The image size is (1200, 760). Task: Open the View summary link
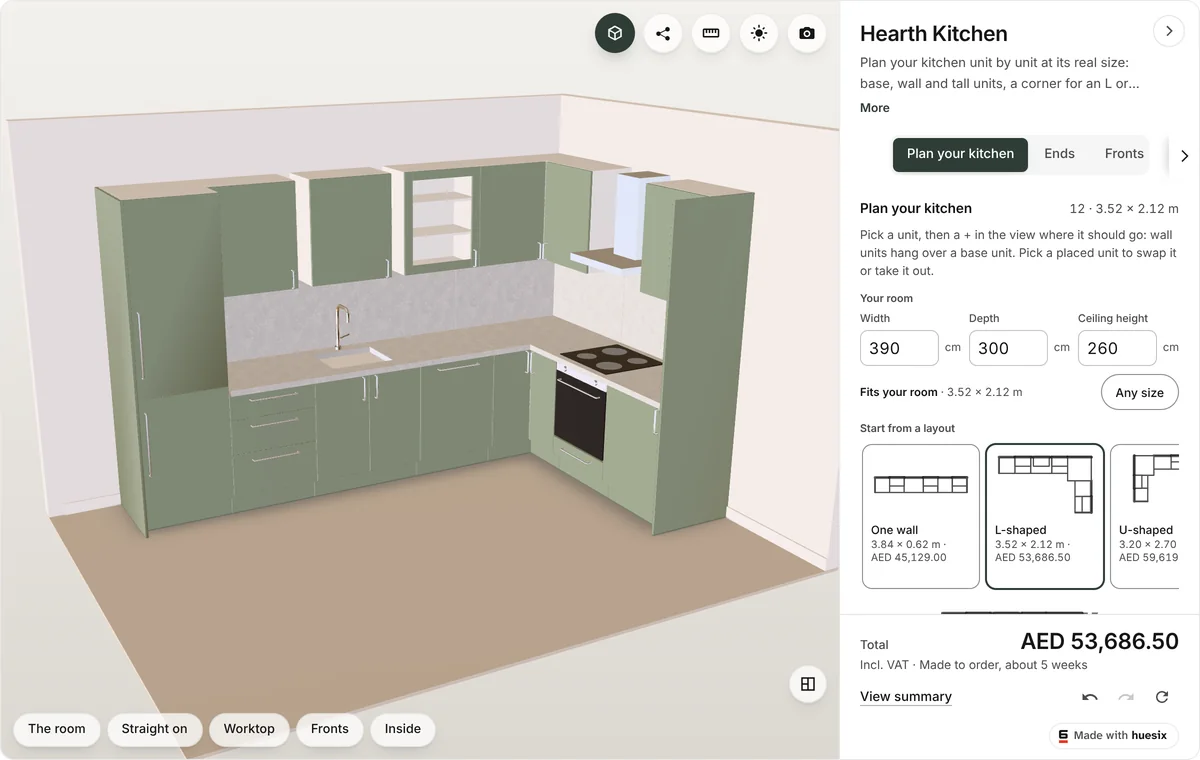(x=906, y=697)
